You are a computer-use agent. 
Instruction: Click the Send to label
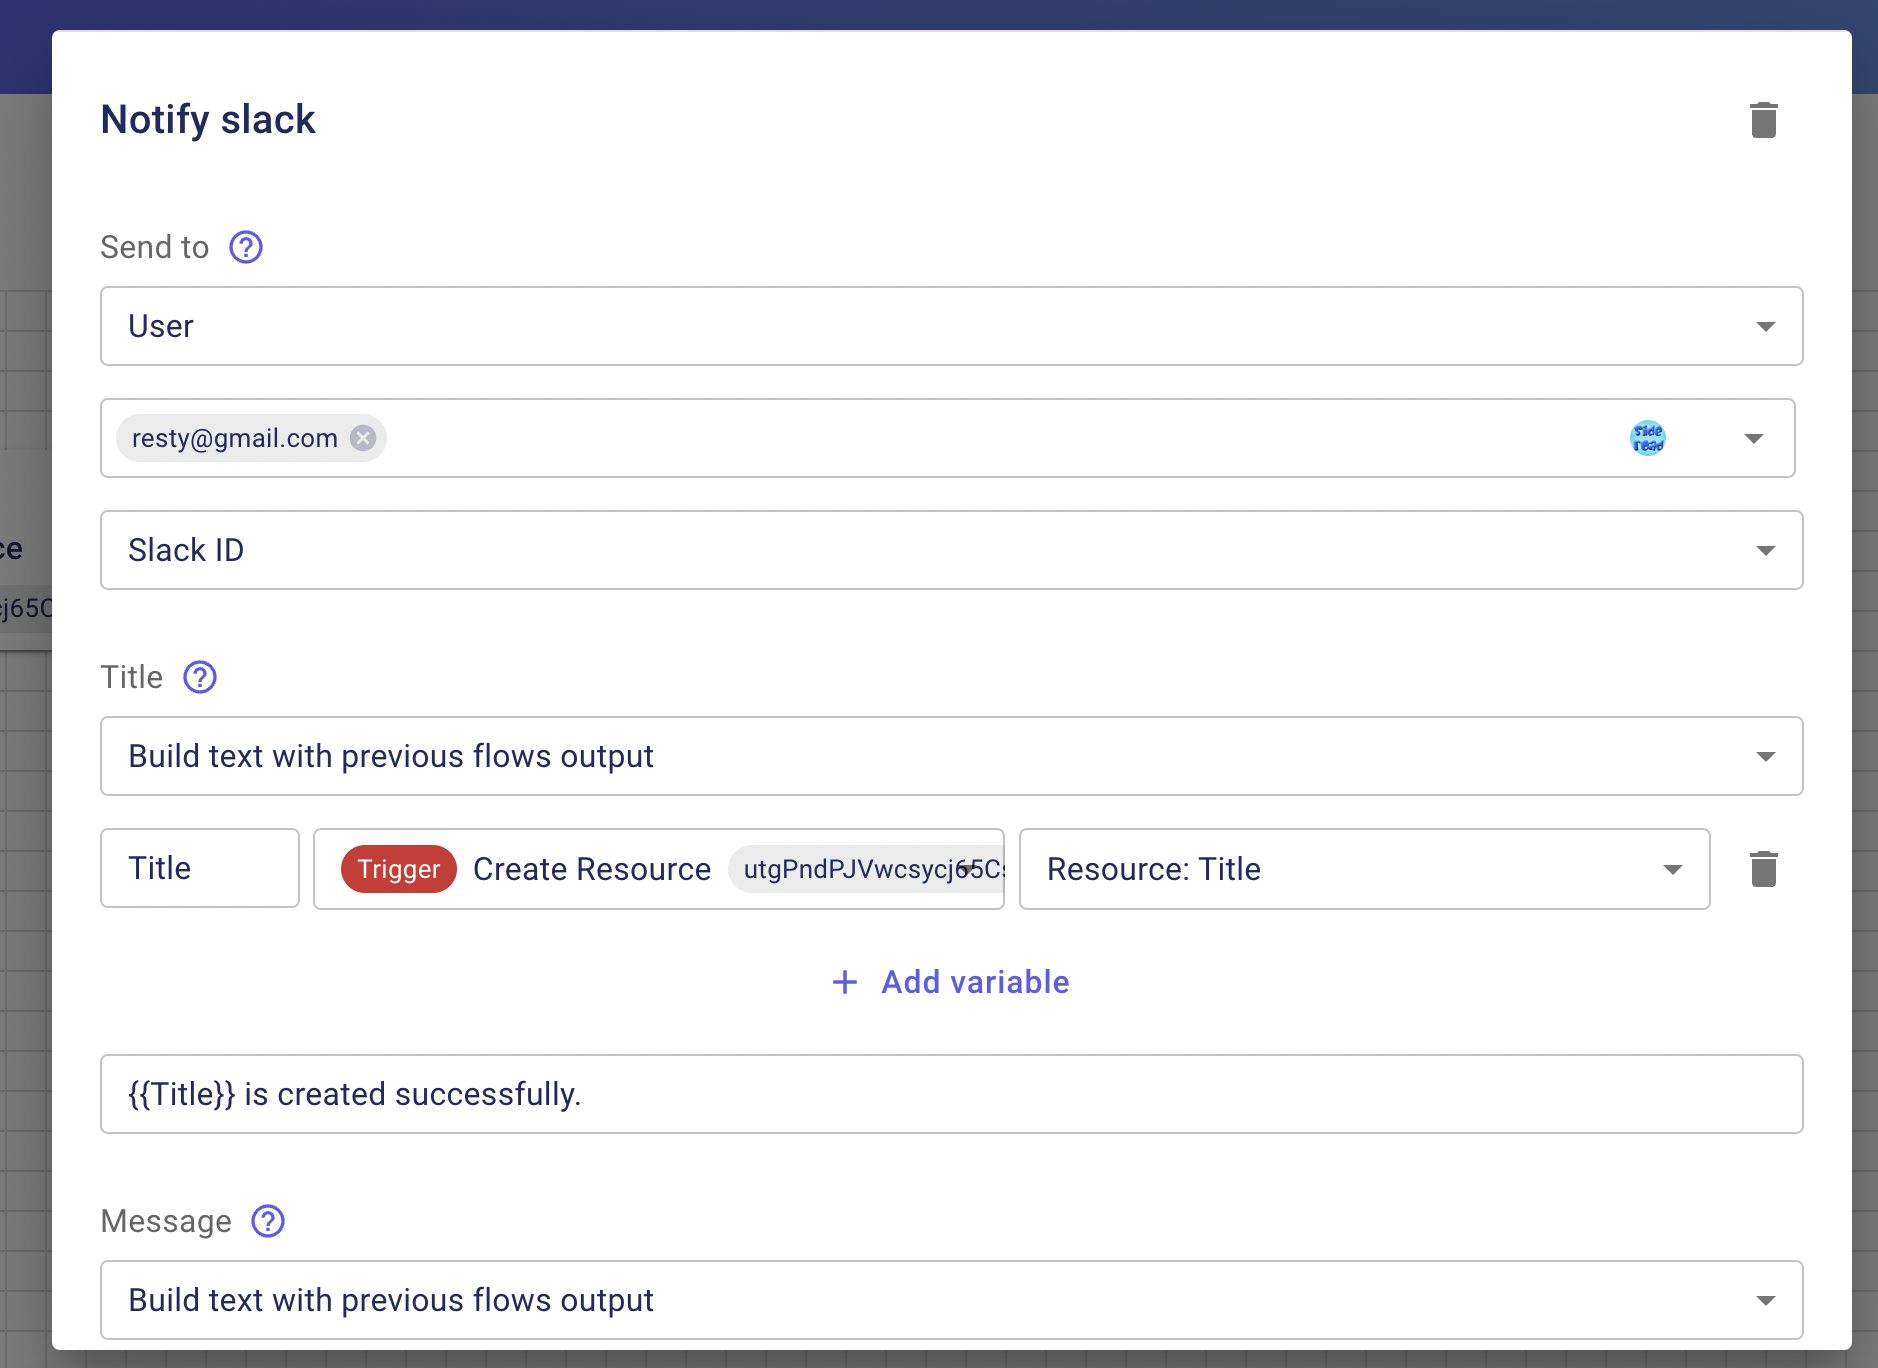[x=155, y=247]
